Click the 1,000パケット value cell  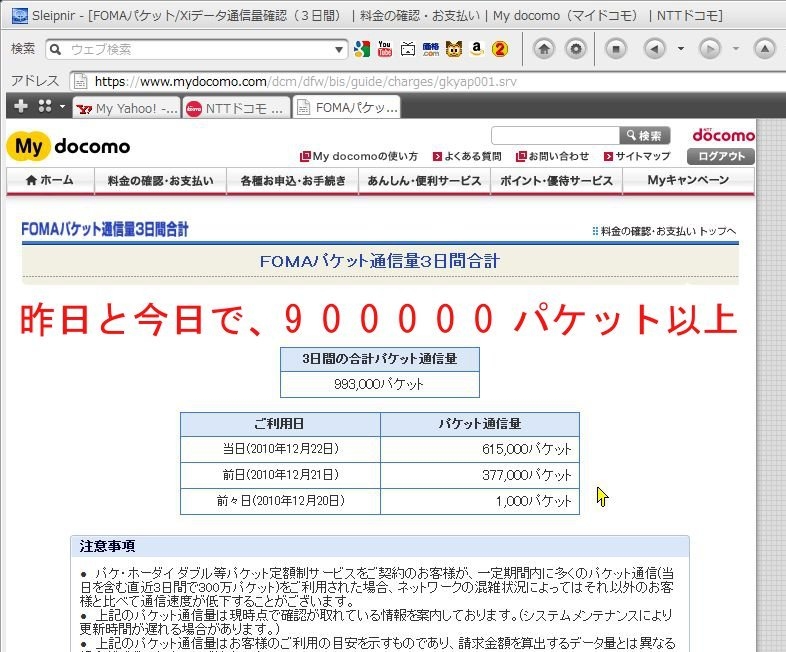pos(480,501)
